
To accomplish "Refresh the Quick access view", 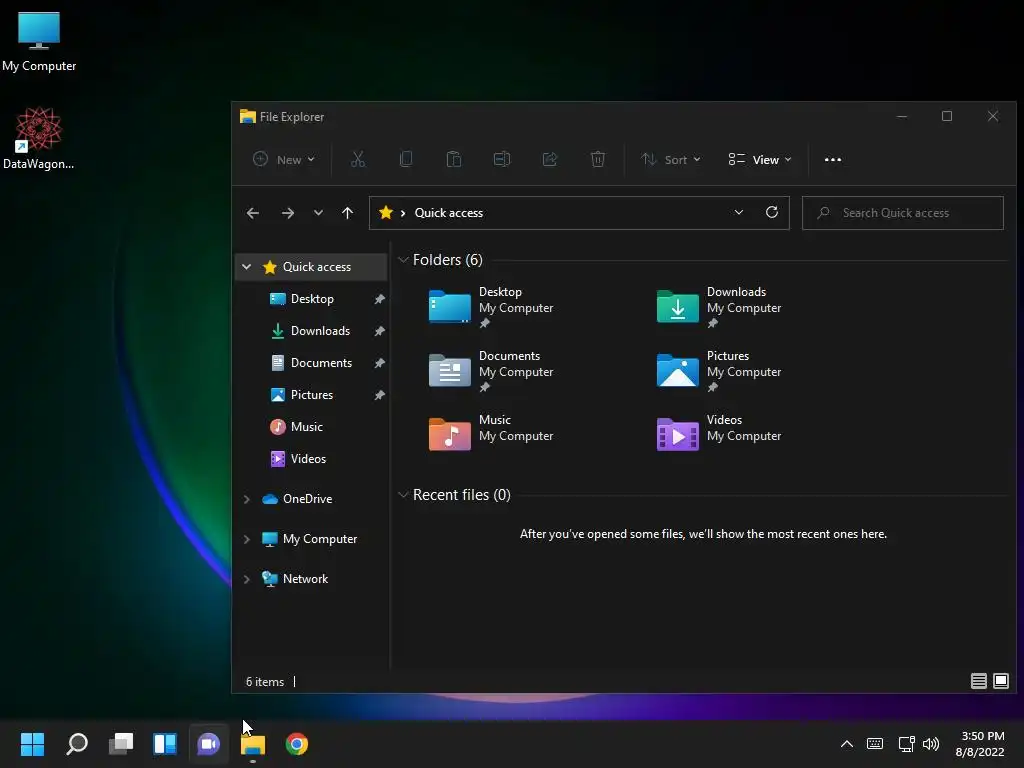I will [x=772, y=212].
